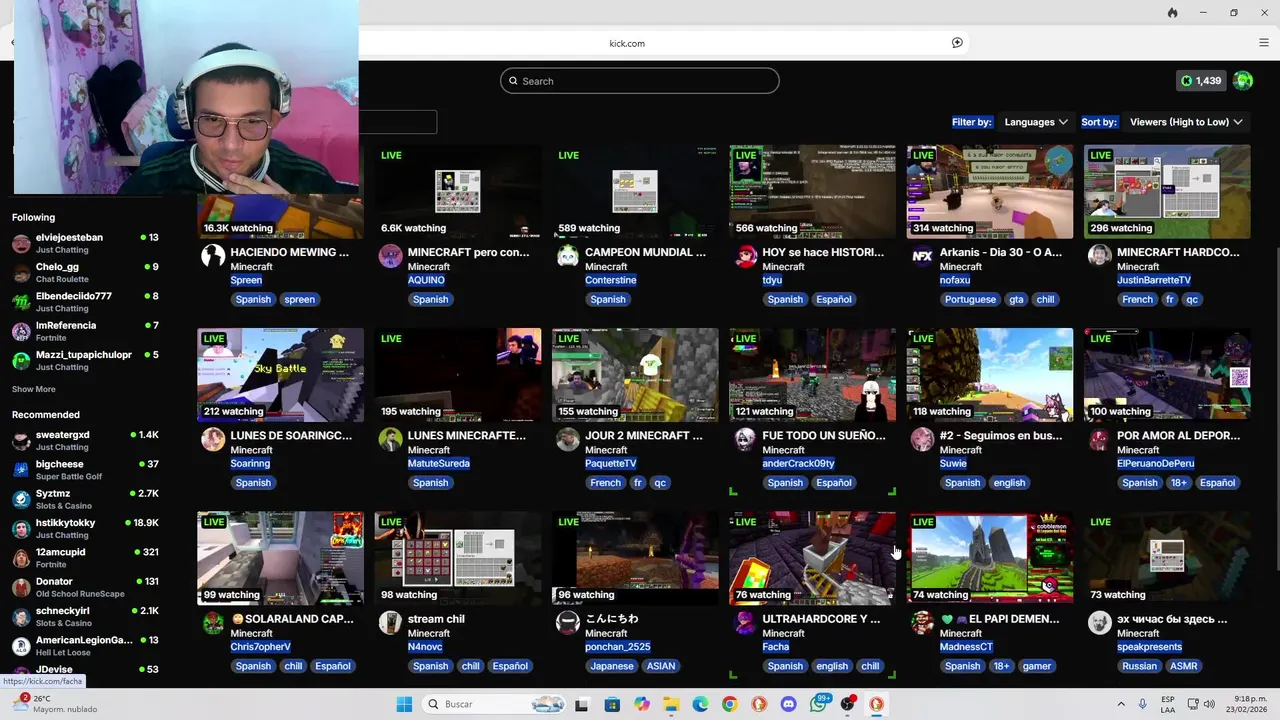1280x720 pixels.
Task: Click the JustinBarretteTV avatar icon
Action: (1100, 256)
